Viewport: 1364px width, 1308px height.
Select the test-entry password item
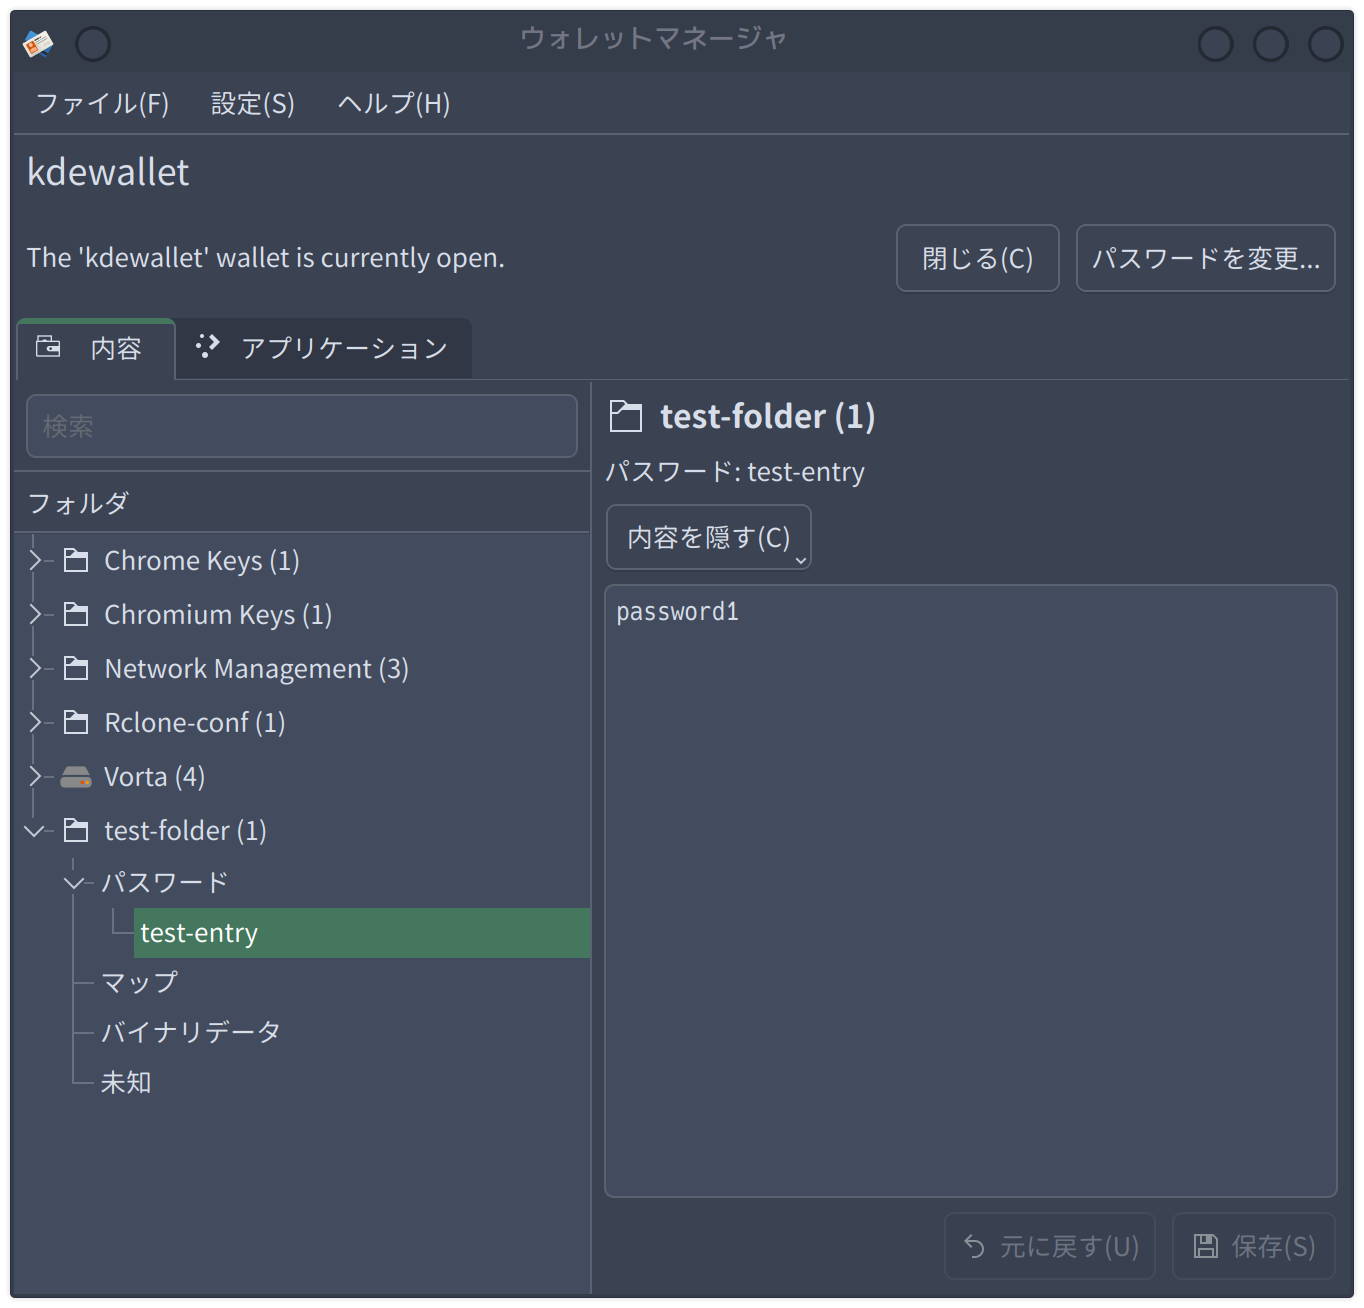coord(199,932)
